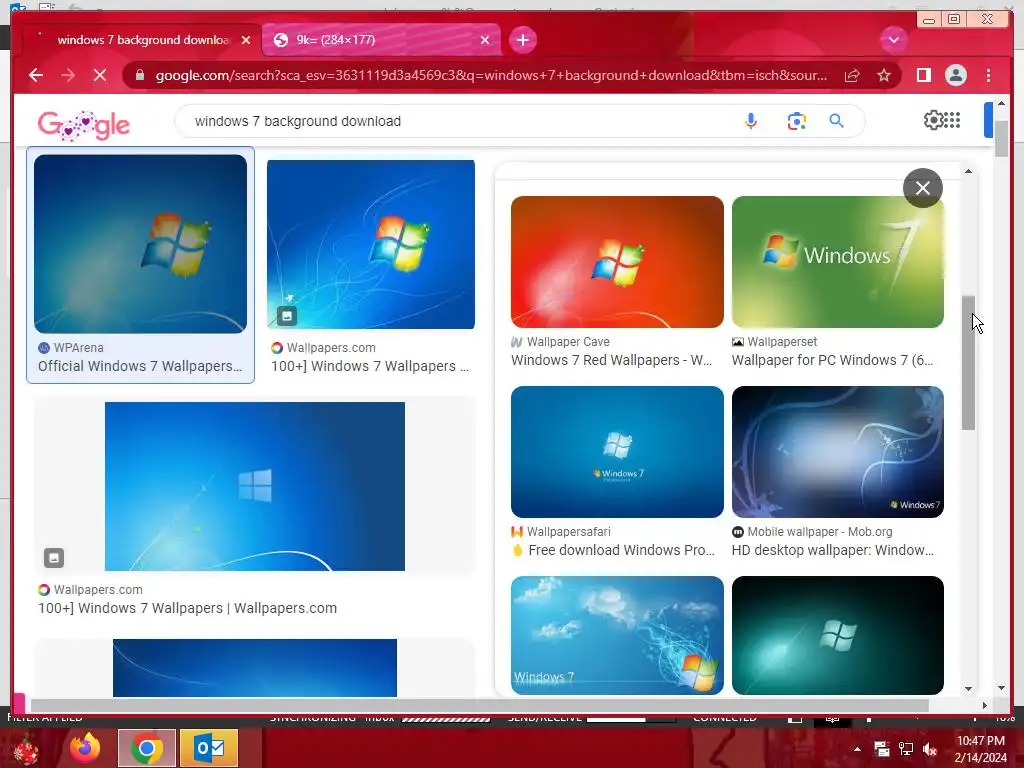Open Firefox from the taskbar
The width and height of the screenshot is (1024, 768).
[85, 748]
